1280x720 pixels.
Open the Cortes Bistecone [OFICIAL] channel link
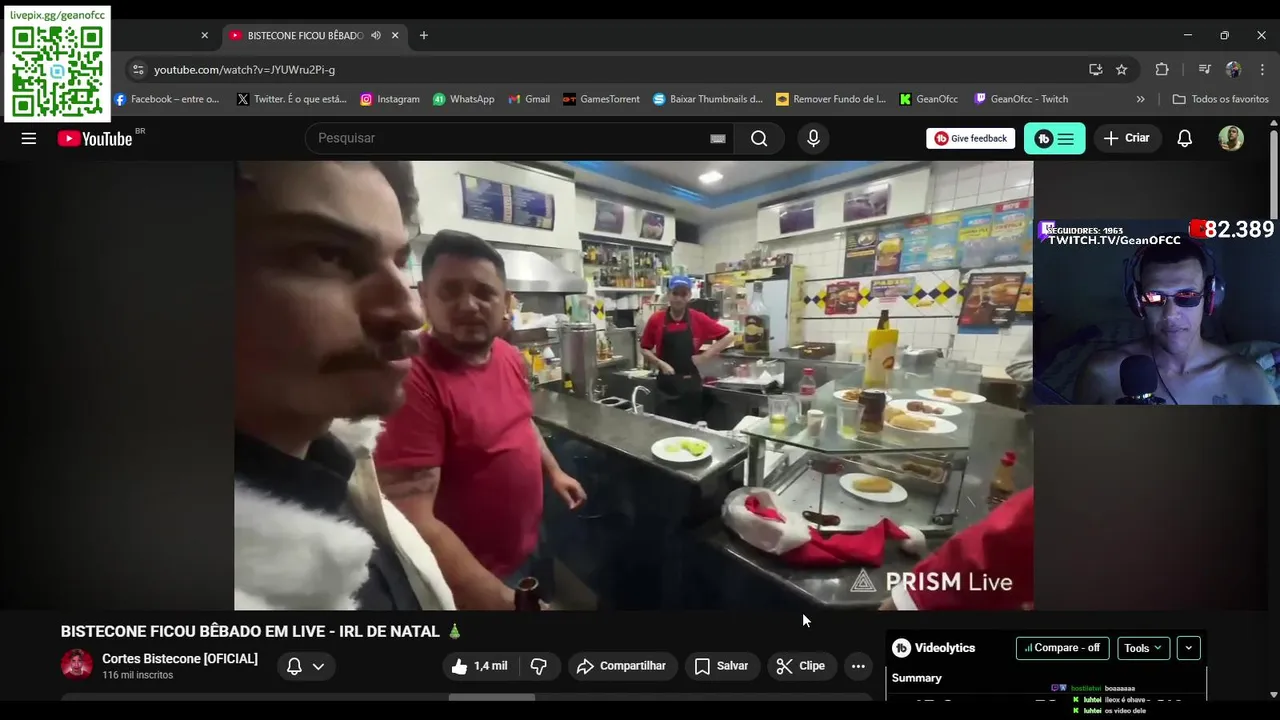pos(180,659)
